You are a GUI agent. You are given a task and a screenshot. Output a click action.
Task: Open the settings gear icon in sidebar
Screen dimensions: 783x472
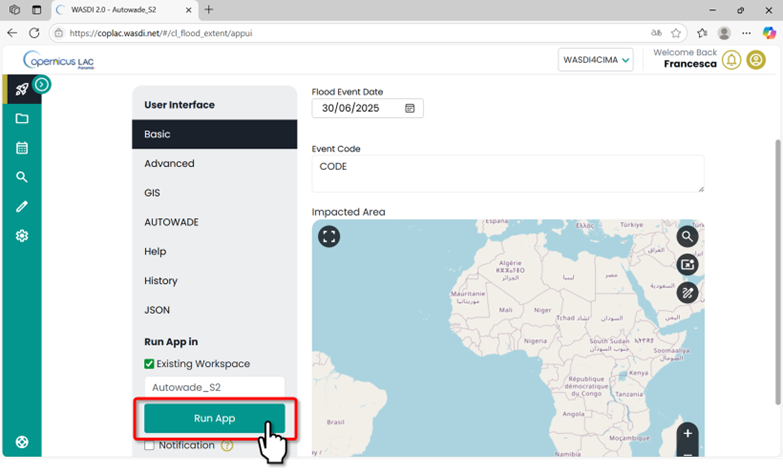[21, 236]
